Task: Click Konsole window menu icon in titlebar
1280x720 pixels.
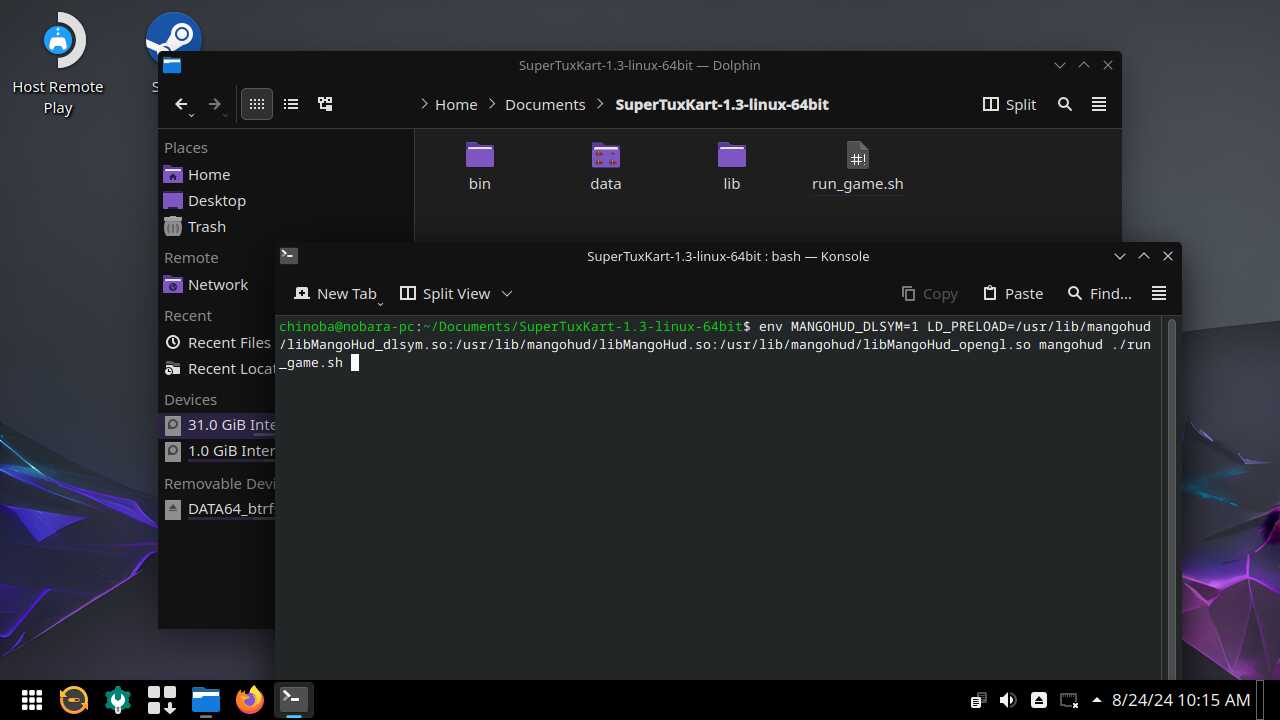Action: tap(288, 256)
